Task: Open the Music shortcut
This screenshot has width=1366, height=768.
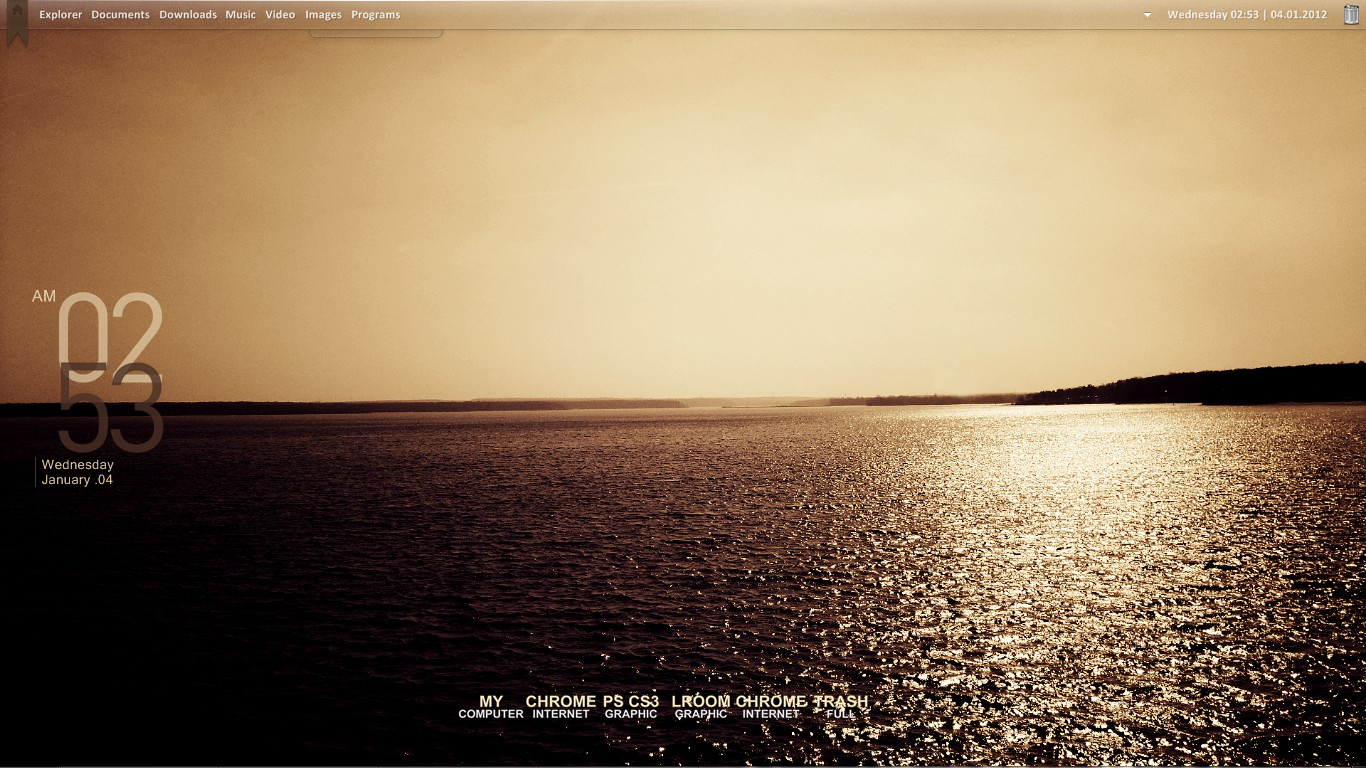Action: tap(240, 15)
